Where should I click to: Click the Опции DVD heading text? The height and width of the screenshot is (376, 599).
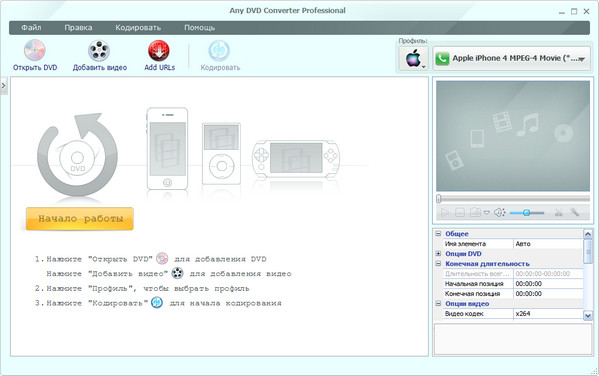coord(463,253)
